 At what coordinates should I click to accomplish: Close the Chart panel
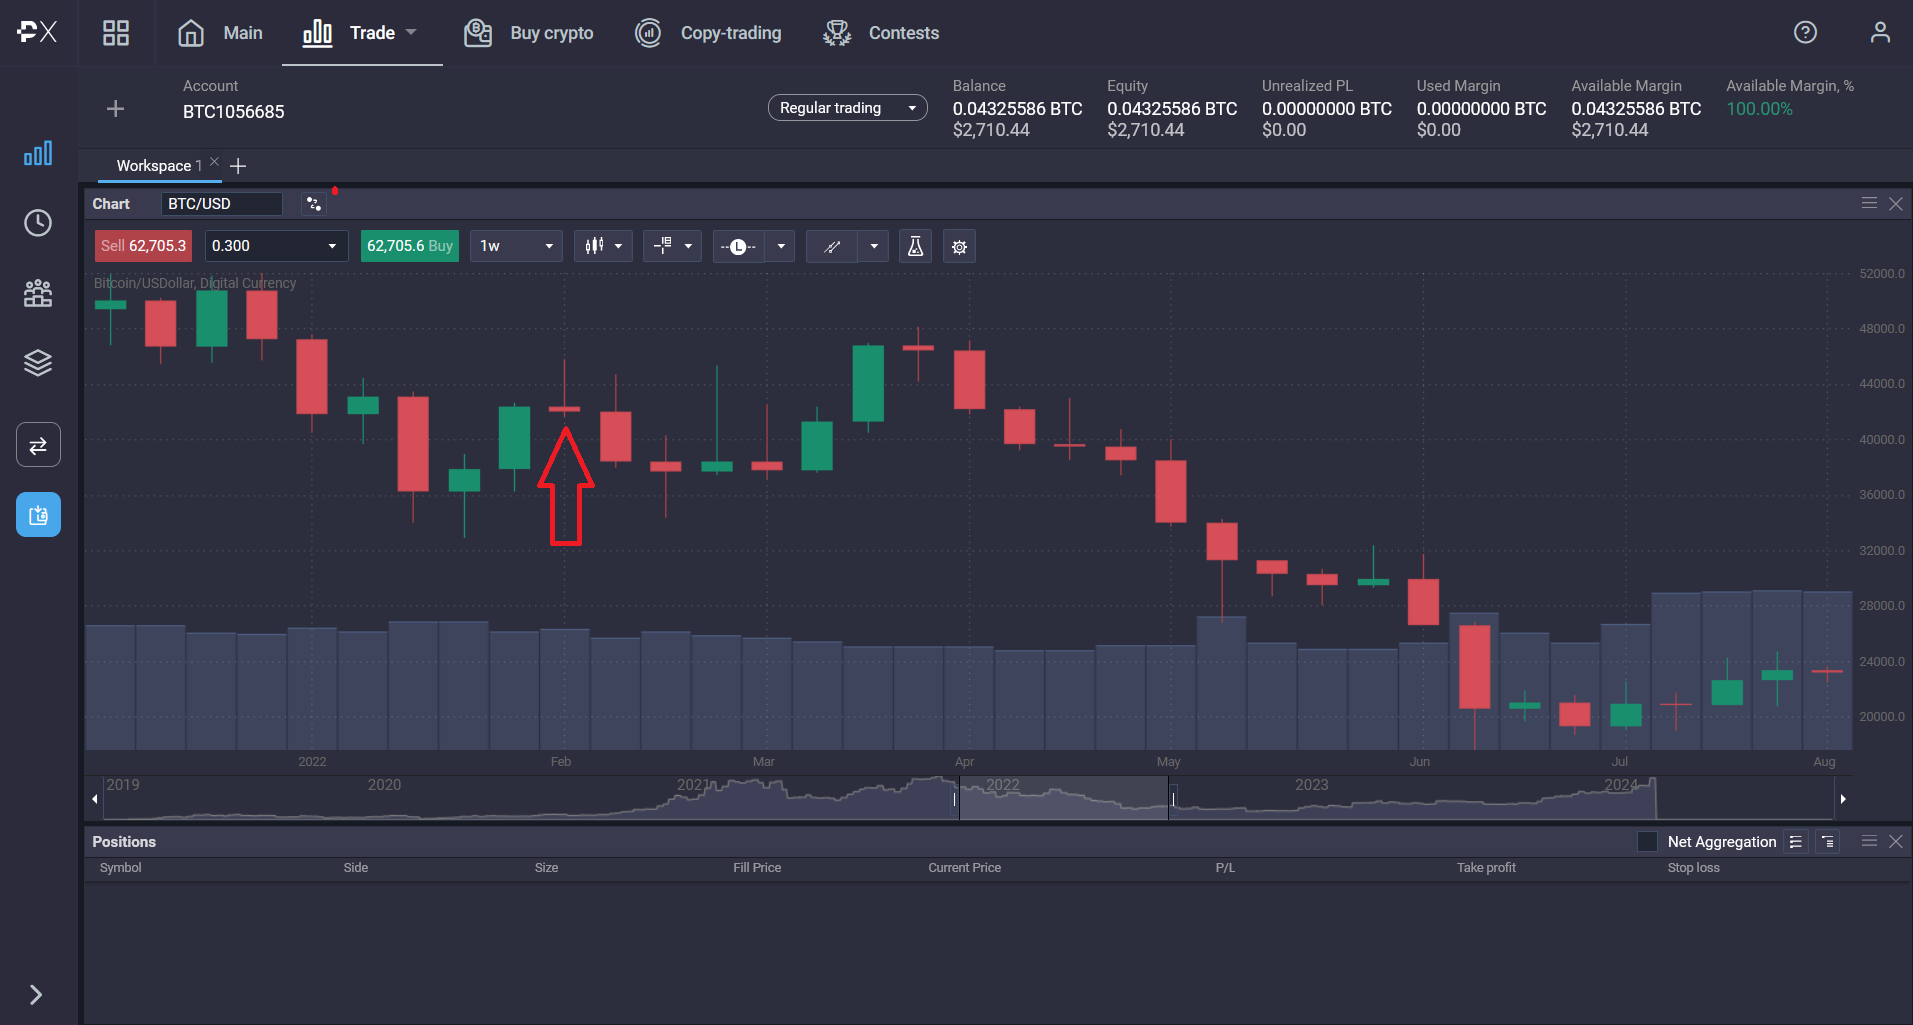(1895, 204)
